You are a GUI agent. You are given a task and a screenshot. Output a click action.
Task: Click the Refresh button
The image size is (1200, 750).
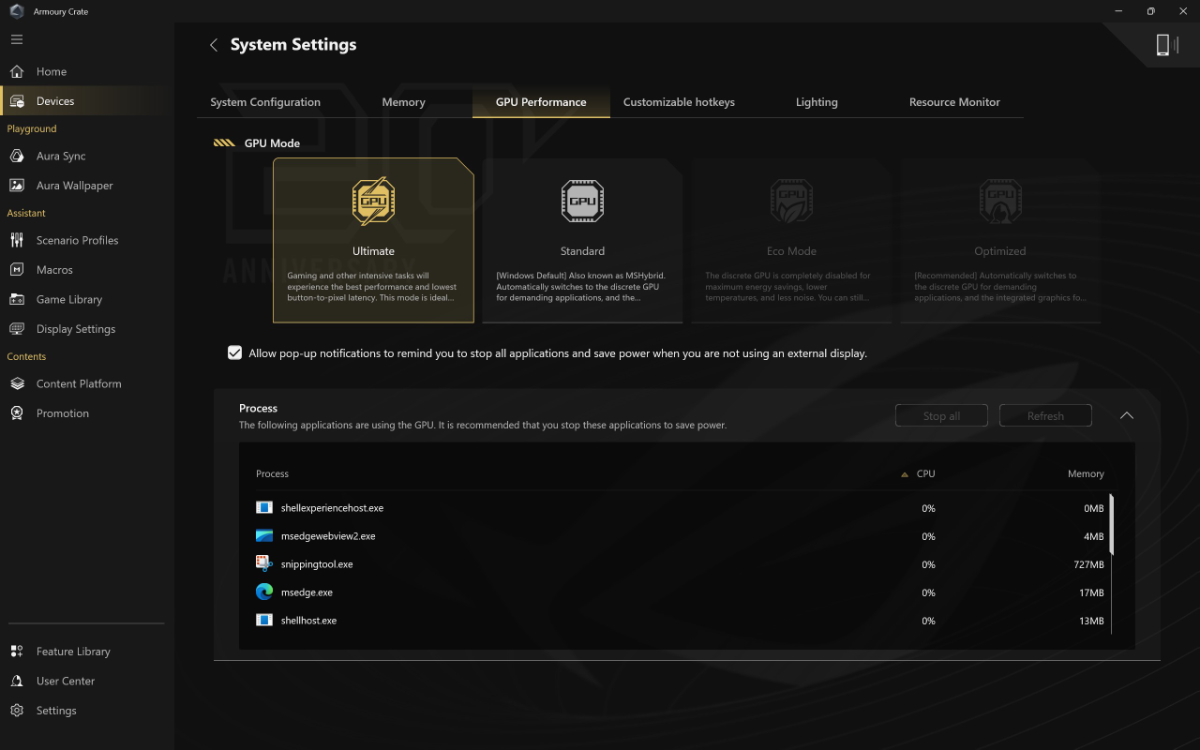coord(1045,416)
